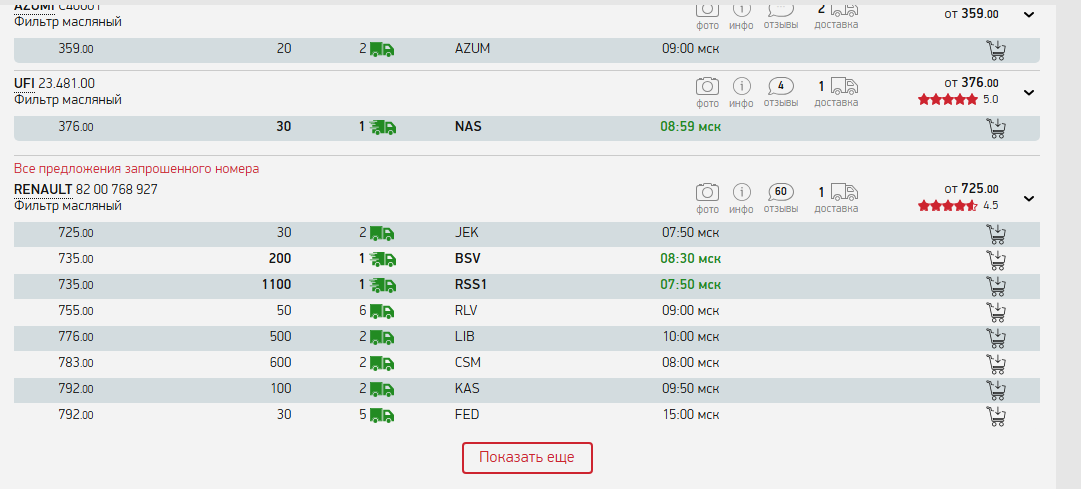The width and height of the screenshot is (1081, 489).
Task: Click the RSS1 supplier code
Action: (x=472, y=285)
